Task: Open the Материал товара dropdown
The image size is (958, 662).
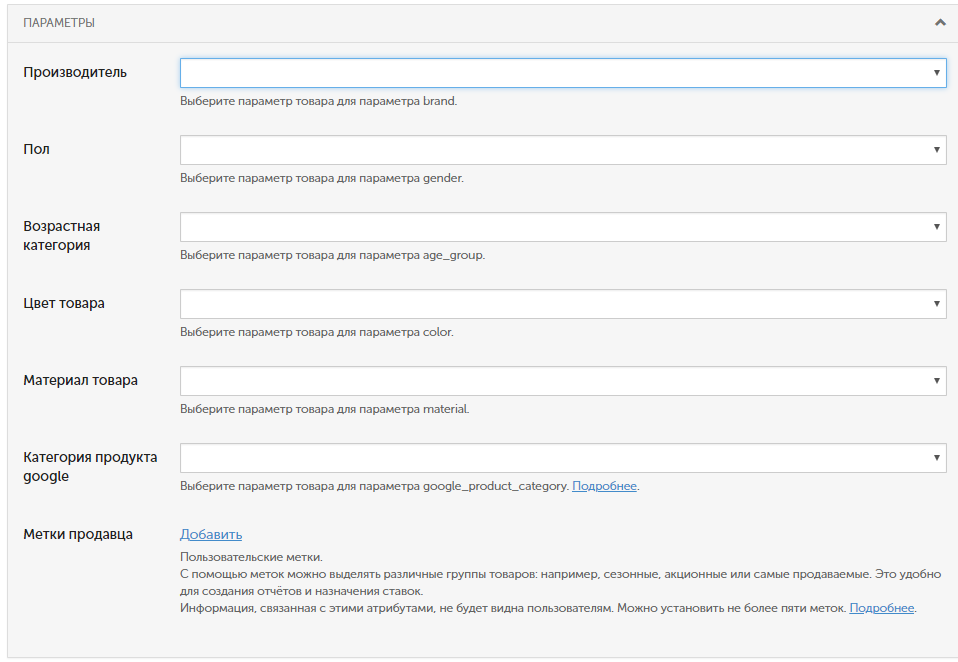Action: 563,380
